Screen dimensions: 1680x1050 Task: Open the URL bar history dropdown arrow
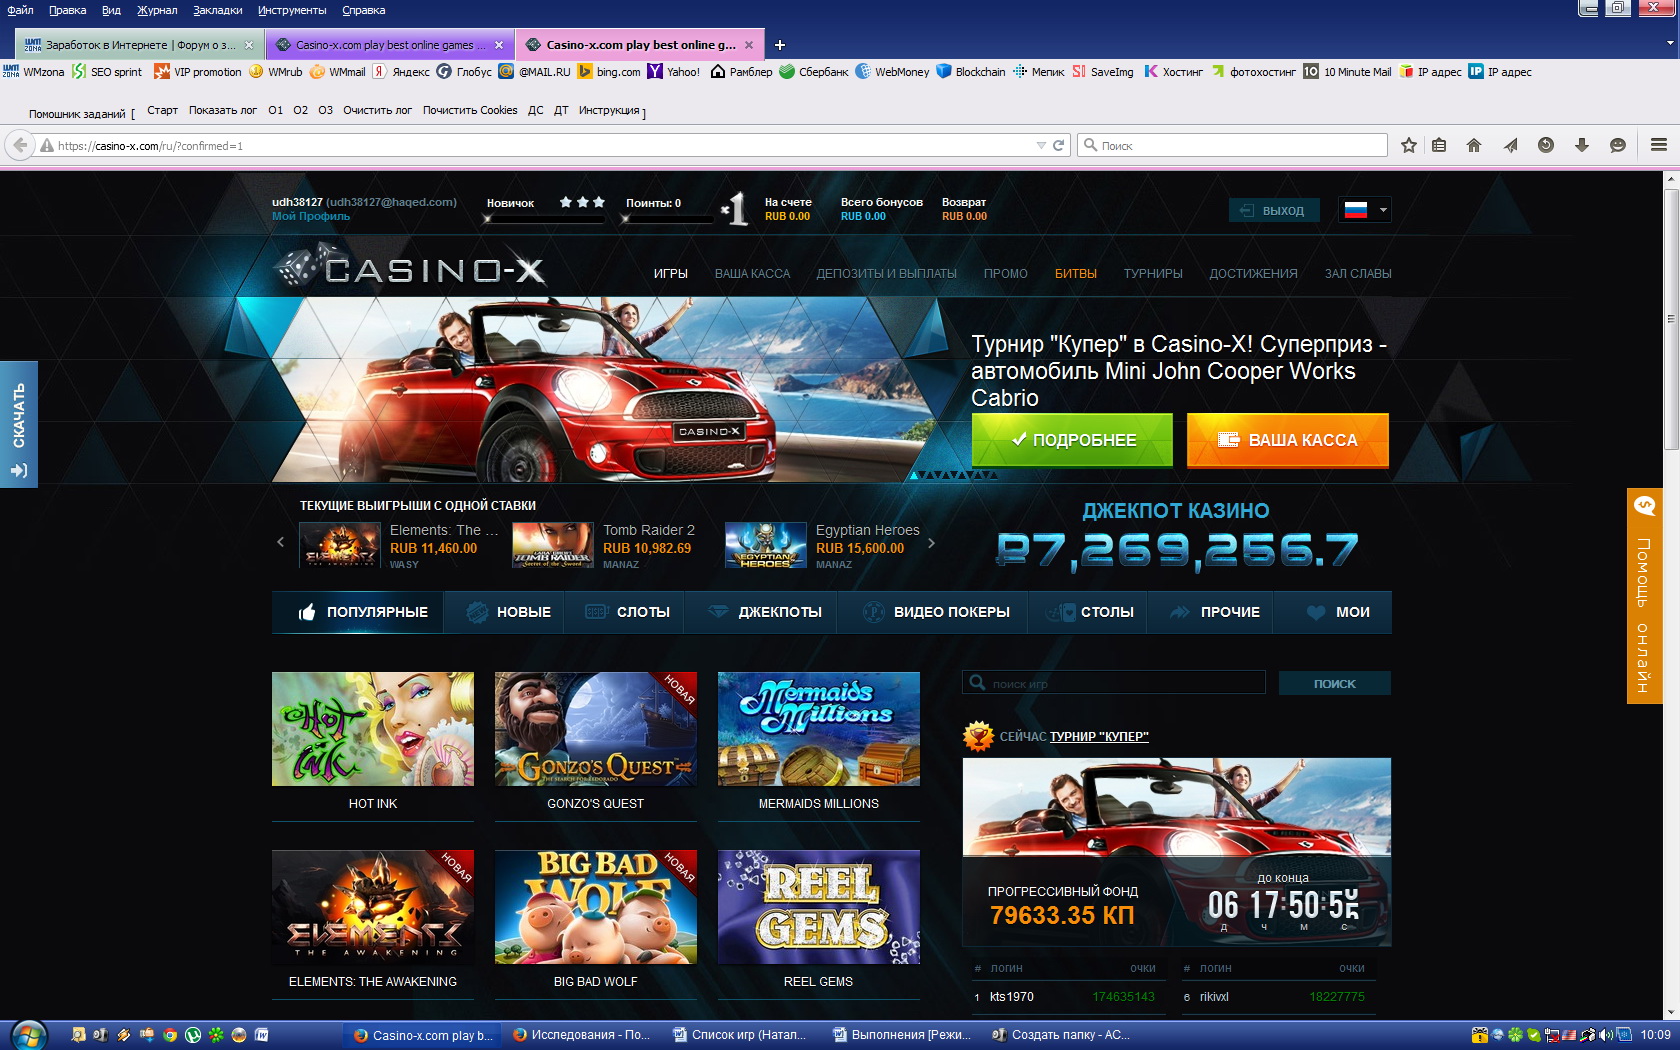1041,145
